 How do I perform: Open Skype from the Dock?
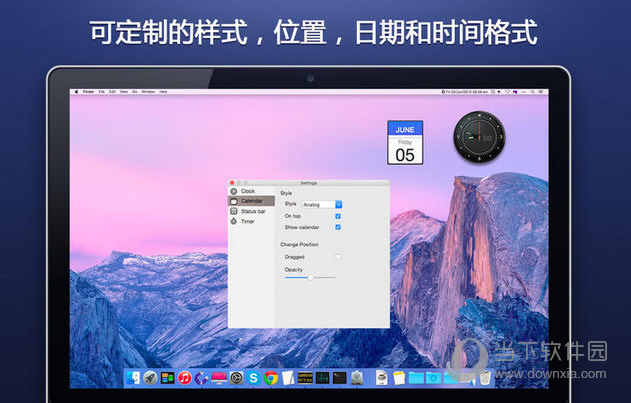click(254, 378)
